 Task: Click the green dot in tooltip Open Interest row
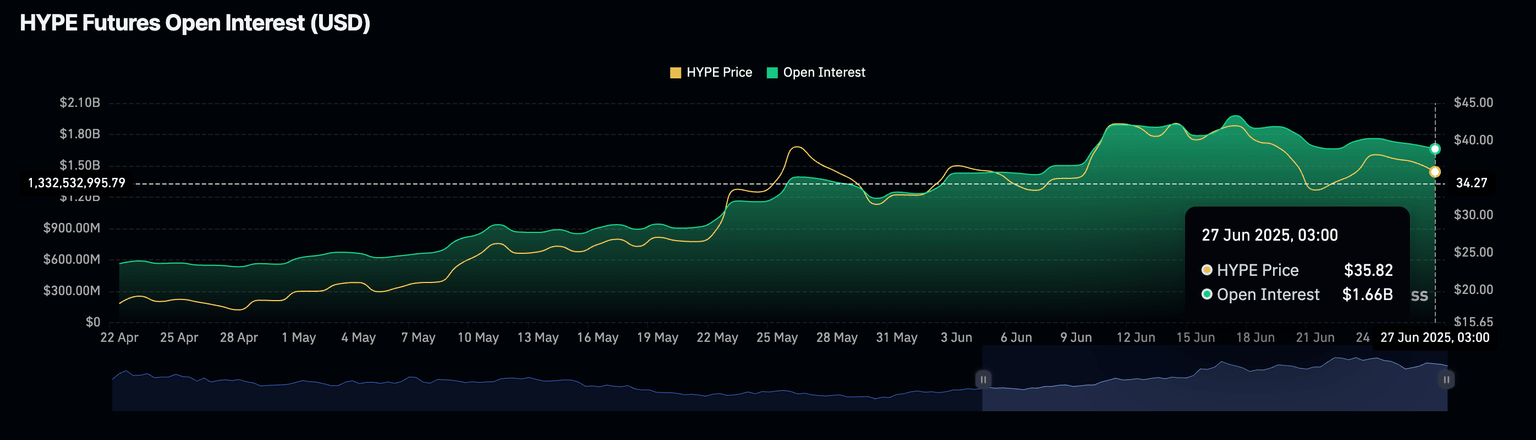click(x=1207, y=295)
